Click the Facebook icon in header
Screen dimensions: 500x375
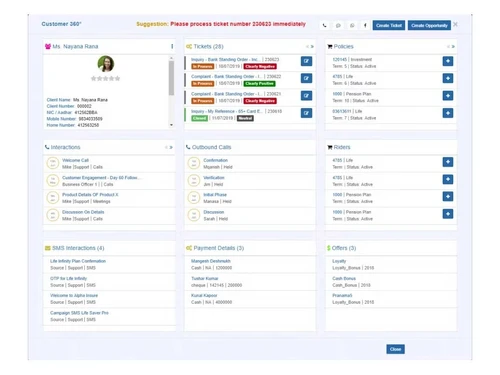pos(365,25)
